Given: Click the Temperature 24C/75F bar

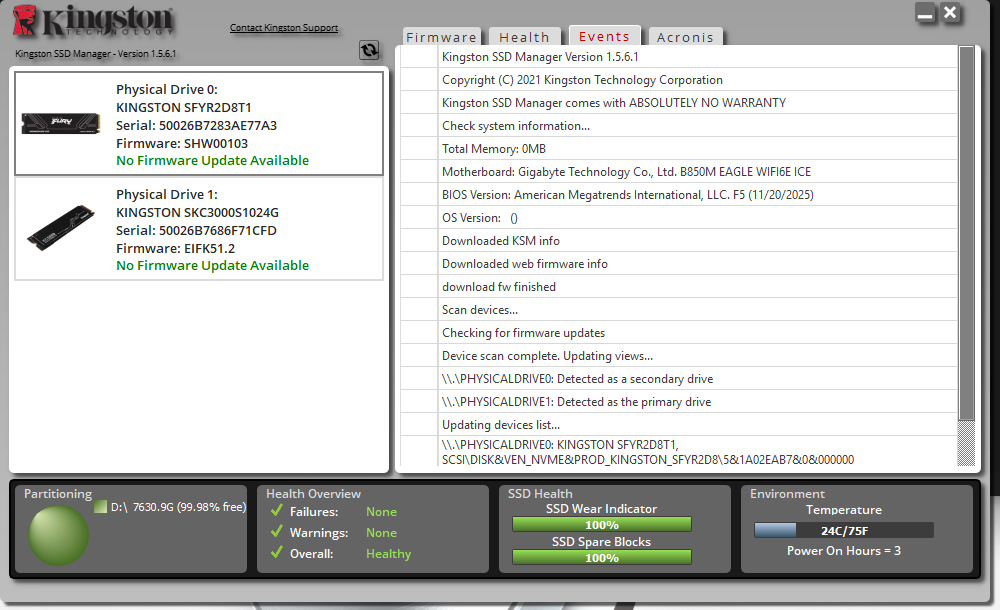Looking at the screenshot, I should click(x=844, y=530).
